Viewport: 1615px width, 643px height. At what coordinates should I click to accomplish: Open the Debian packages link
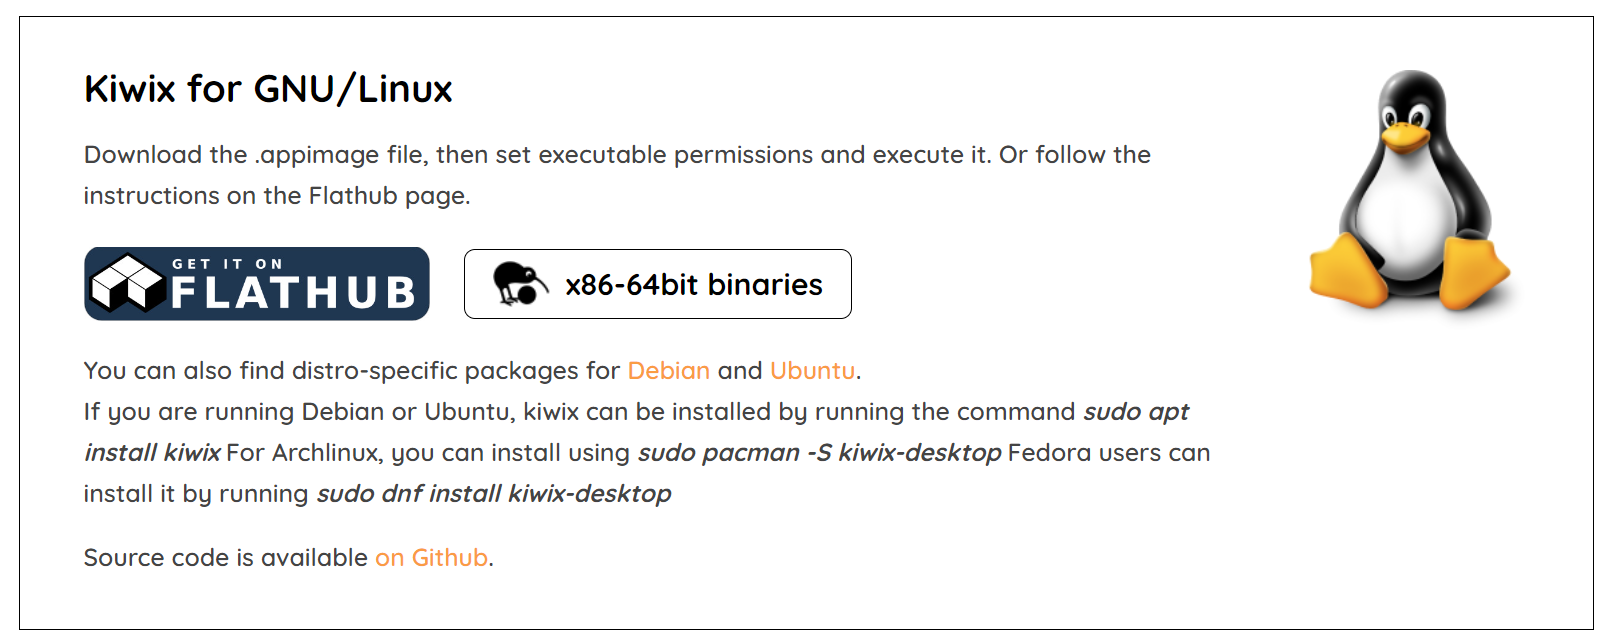[666, 369]
